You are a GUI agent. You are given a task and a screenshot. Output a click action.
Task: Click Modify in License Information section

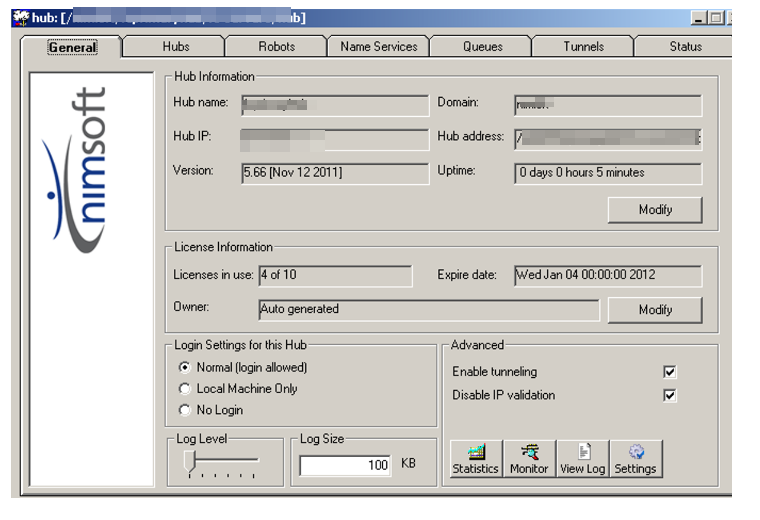point(655,310)
